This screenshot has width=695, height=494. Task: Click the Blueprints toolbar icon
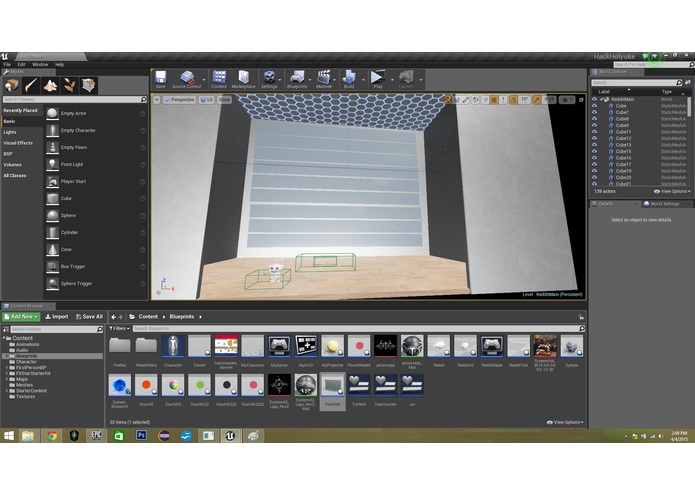297,78
